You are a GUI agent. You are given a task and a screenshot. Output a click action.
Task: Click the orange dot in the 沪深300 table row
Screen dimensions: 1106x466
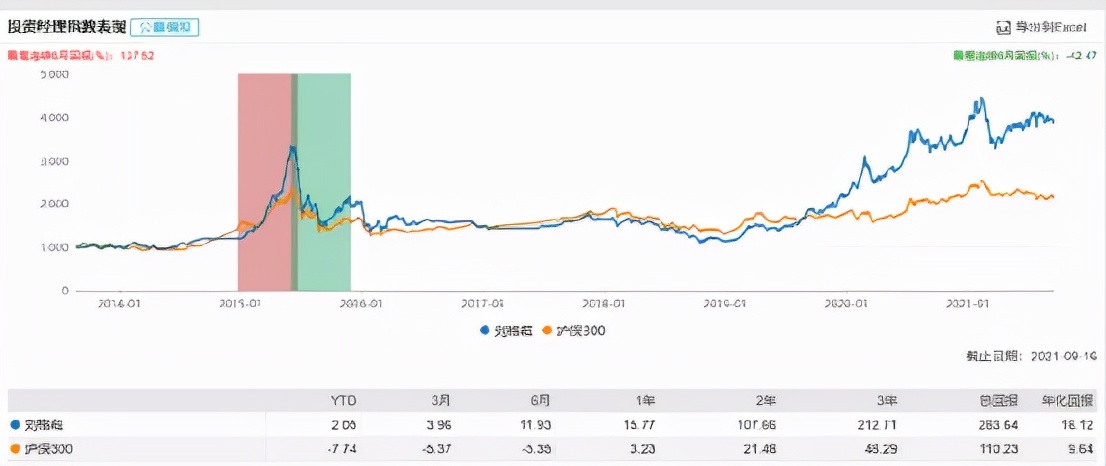coord(13,449)
